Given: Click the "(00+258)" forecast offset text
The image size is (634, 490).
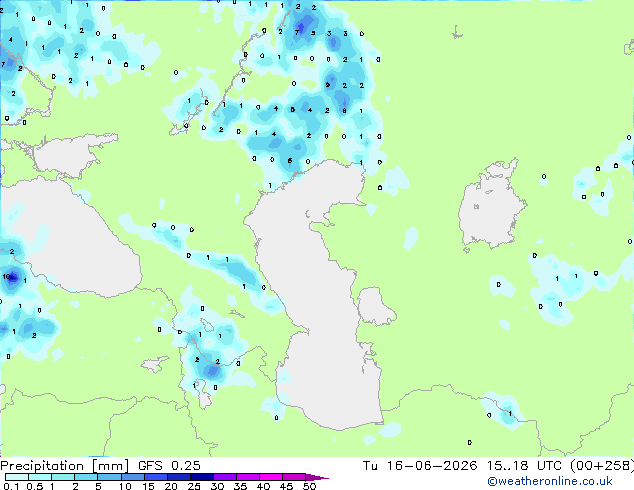Looking at the screenshot, I should tap(602, 466).
